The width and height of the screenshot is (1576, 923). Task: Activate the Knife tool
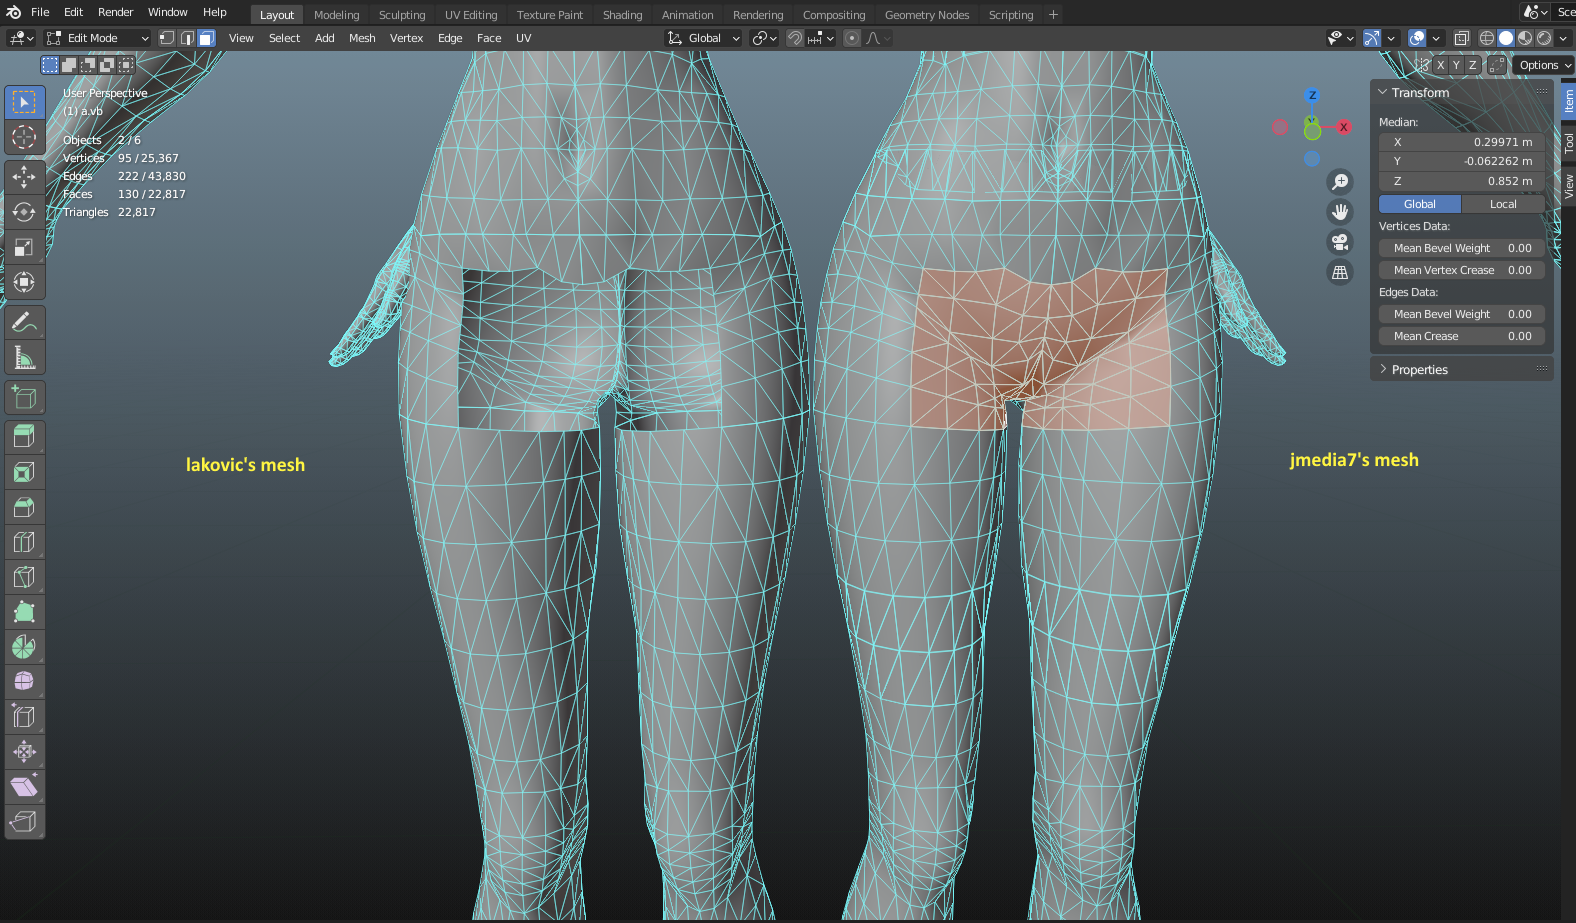tap(24, 577)
